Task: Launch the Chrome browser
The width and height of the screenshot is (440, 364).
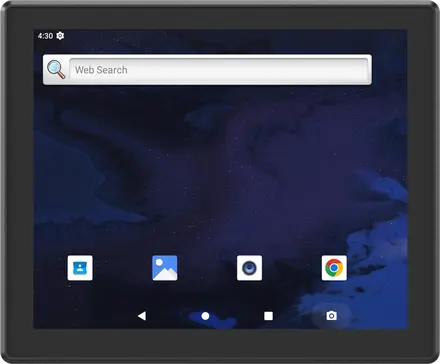Action: [334, 268]
